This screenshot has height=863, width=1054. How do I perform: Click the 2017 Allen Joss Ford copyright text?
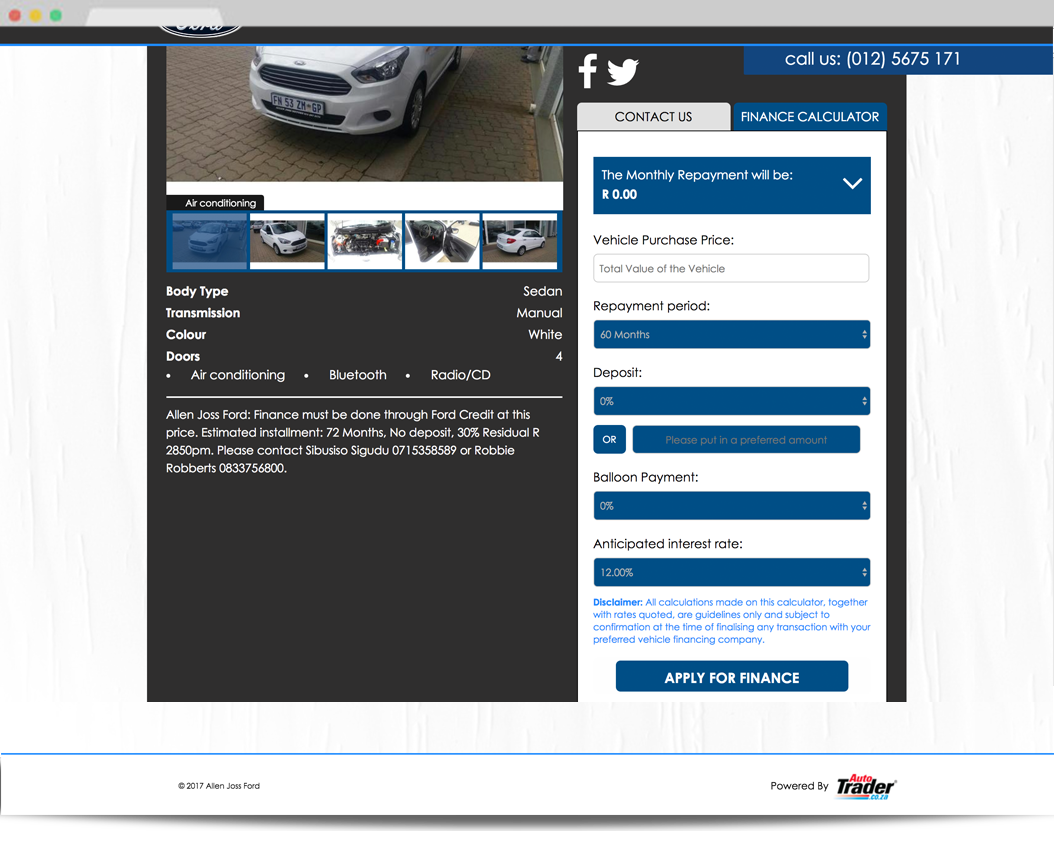[x=218, y=786]
